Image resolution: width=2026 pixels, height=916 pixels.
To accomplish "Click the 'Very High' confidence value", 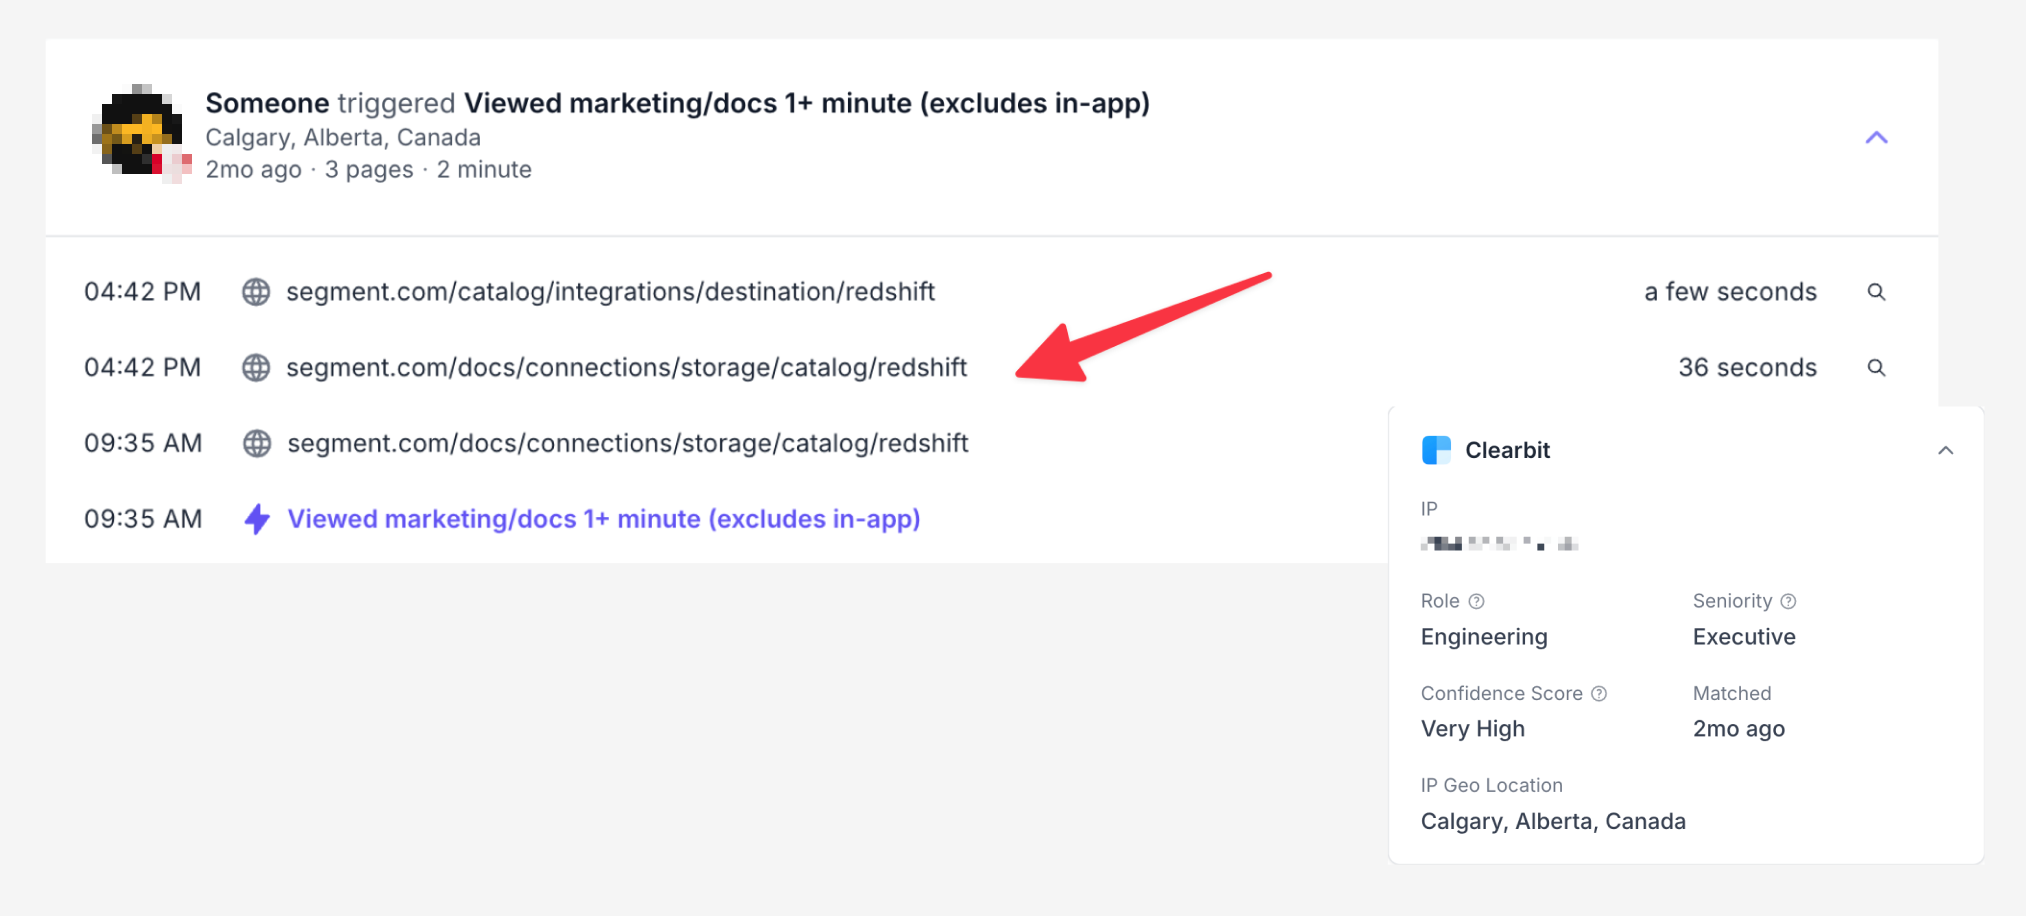I will click(x=1473, y=729).
